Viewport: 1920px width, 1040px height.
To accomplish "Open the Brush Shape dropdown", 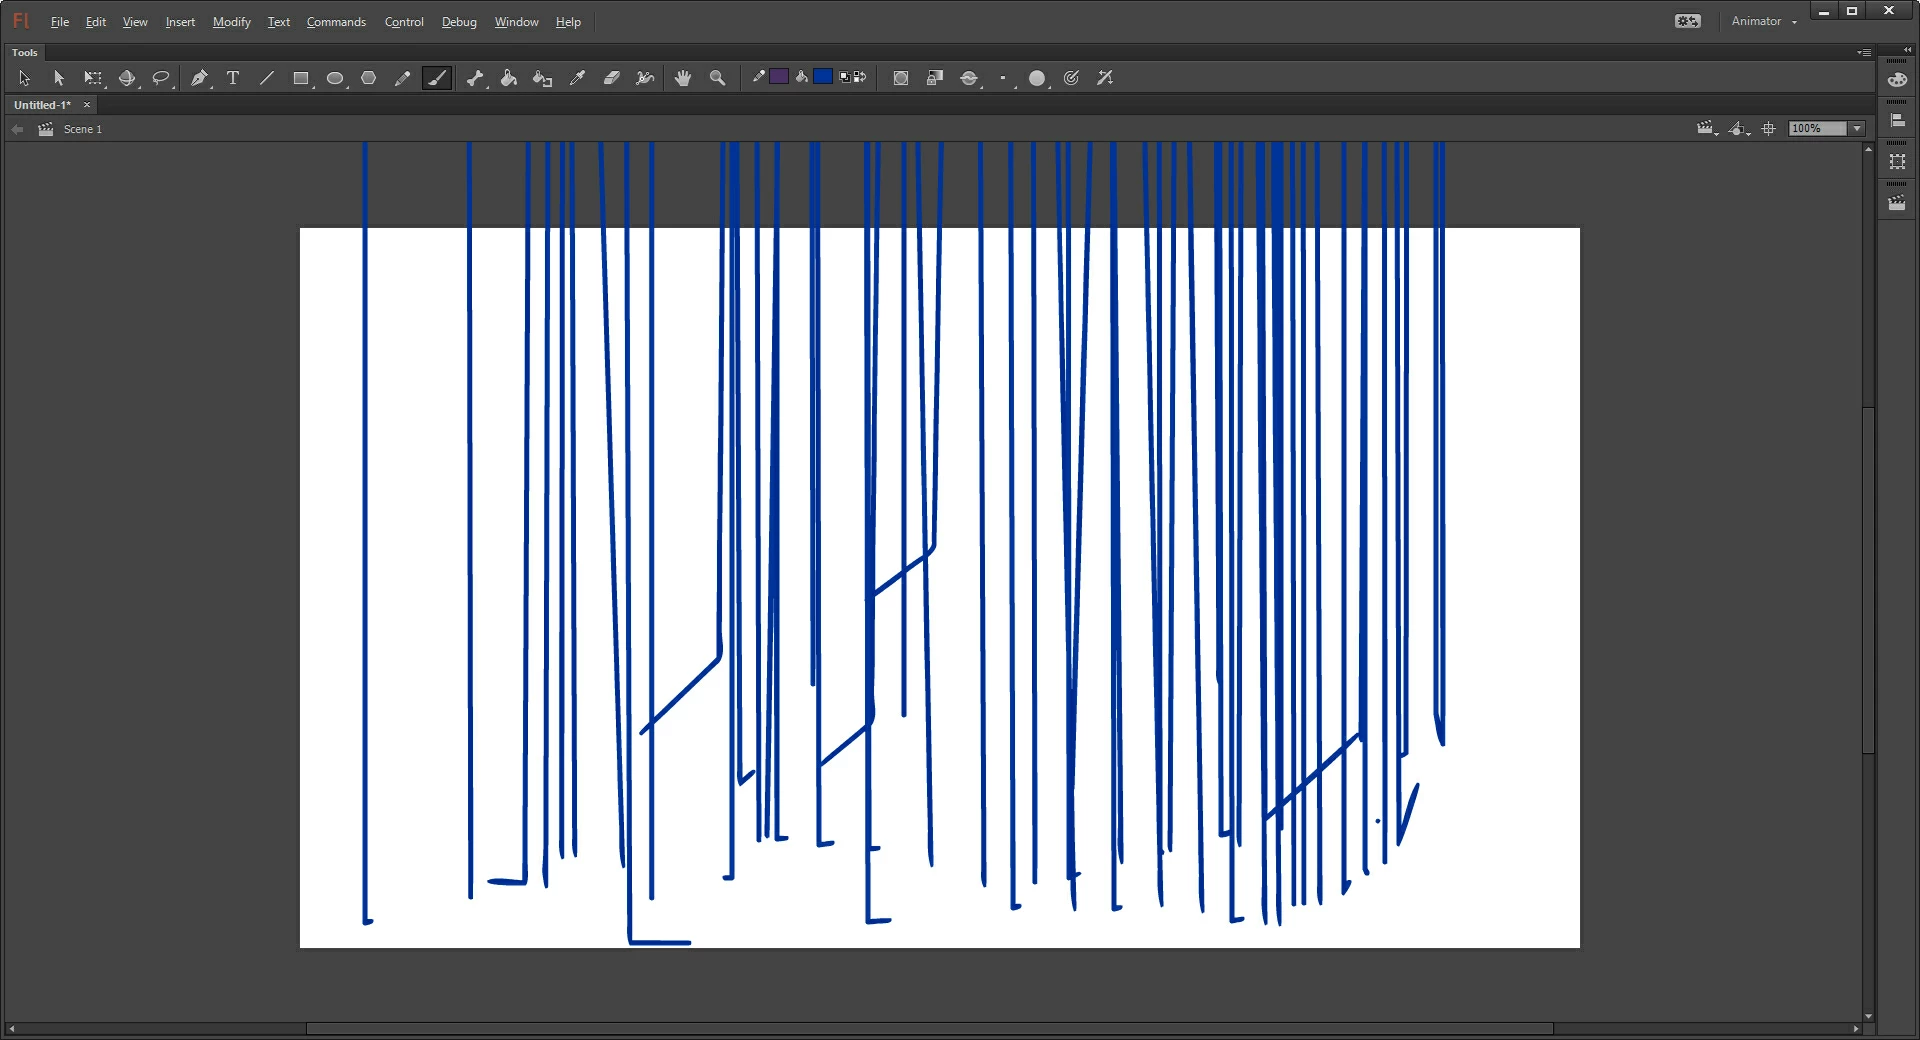I will pos(1037,78).
